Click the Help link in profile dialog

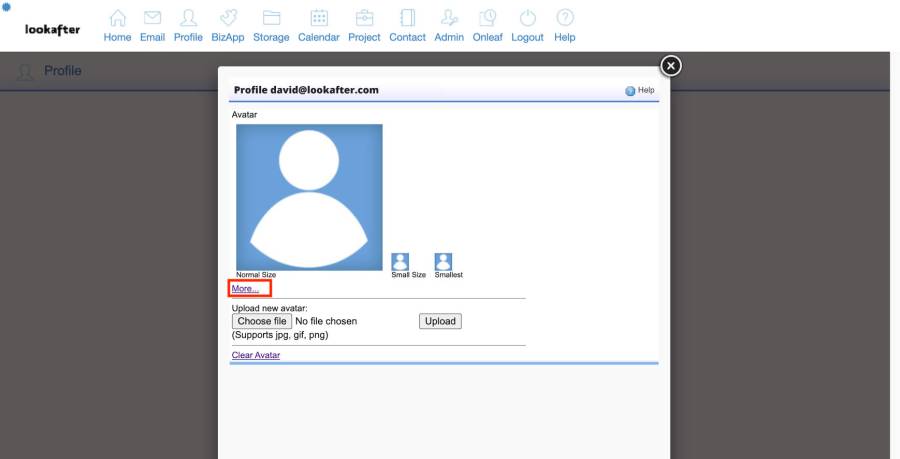(640, 90)
